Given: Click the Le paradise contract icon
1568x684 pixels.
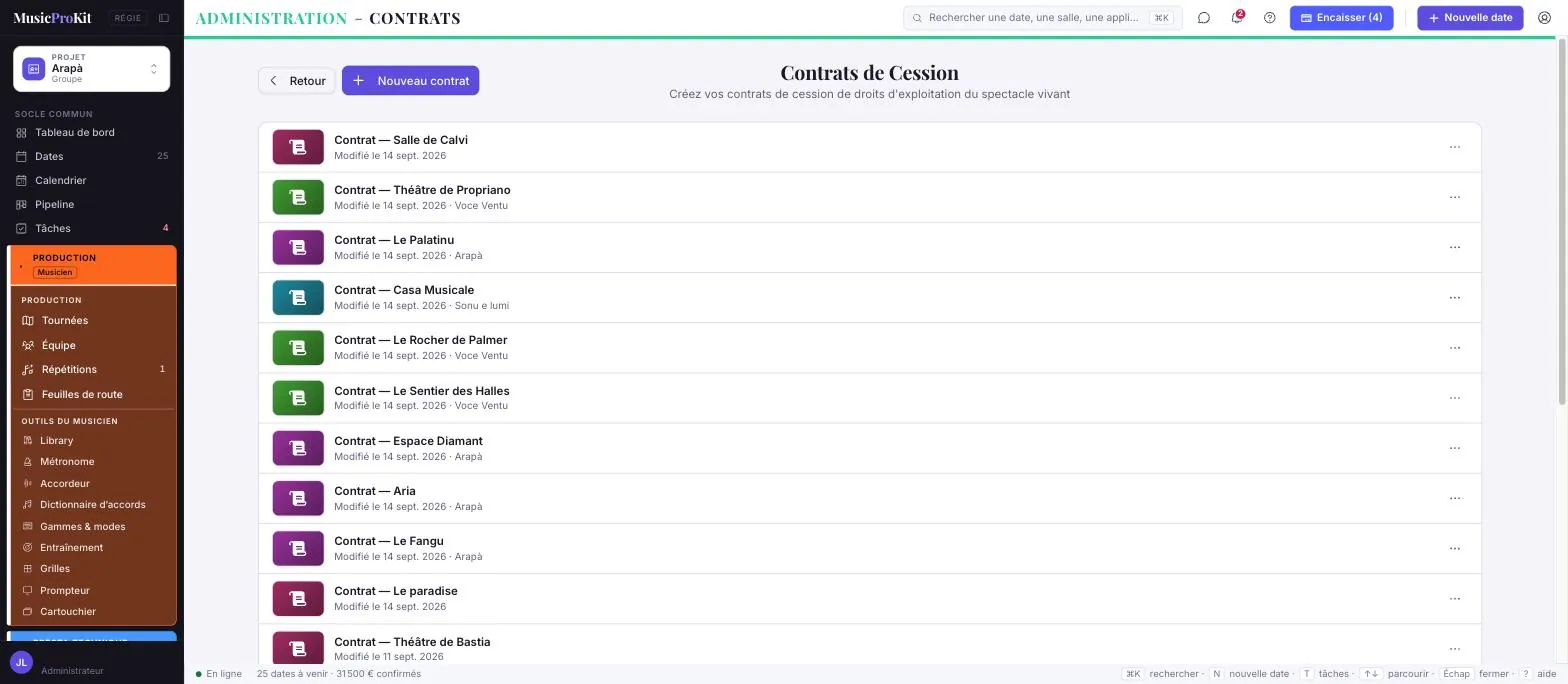Looking at the screenshot, I should click(x=298, y=598).
